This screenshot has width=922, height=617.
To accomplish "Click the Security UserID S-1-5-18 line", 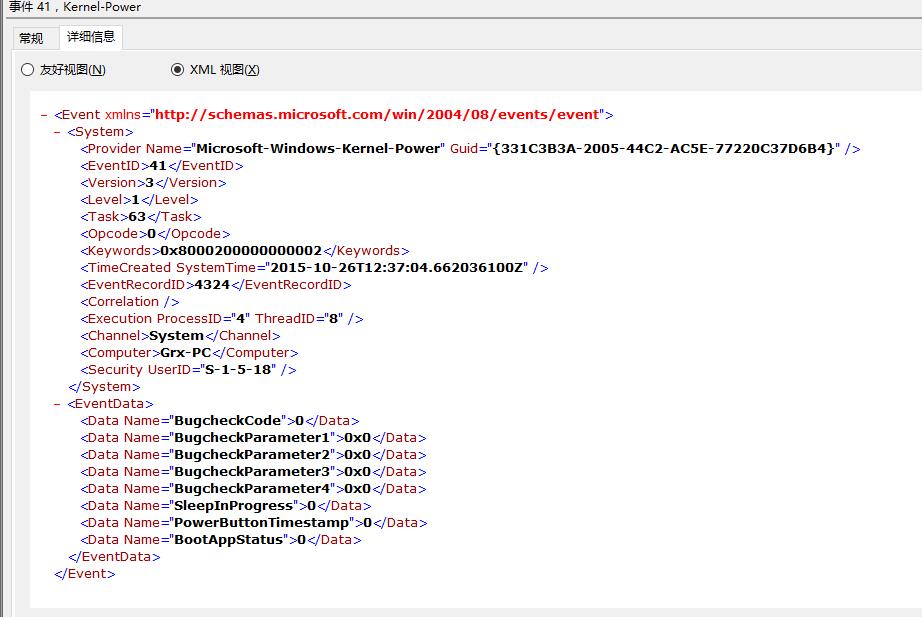I will tap(188, 370).
